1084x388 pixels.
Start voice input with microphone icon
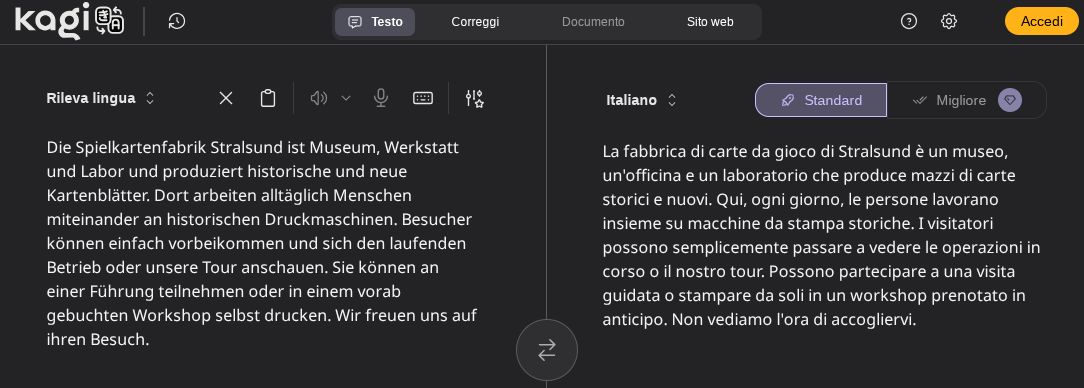click(380, 98)
